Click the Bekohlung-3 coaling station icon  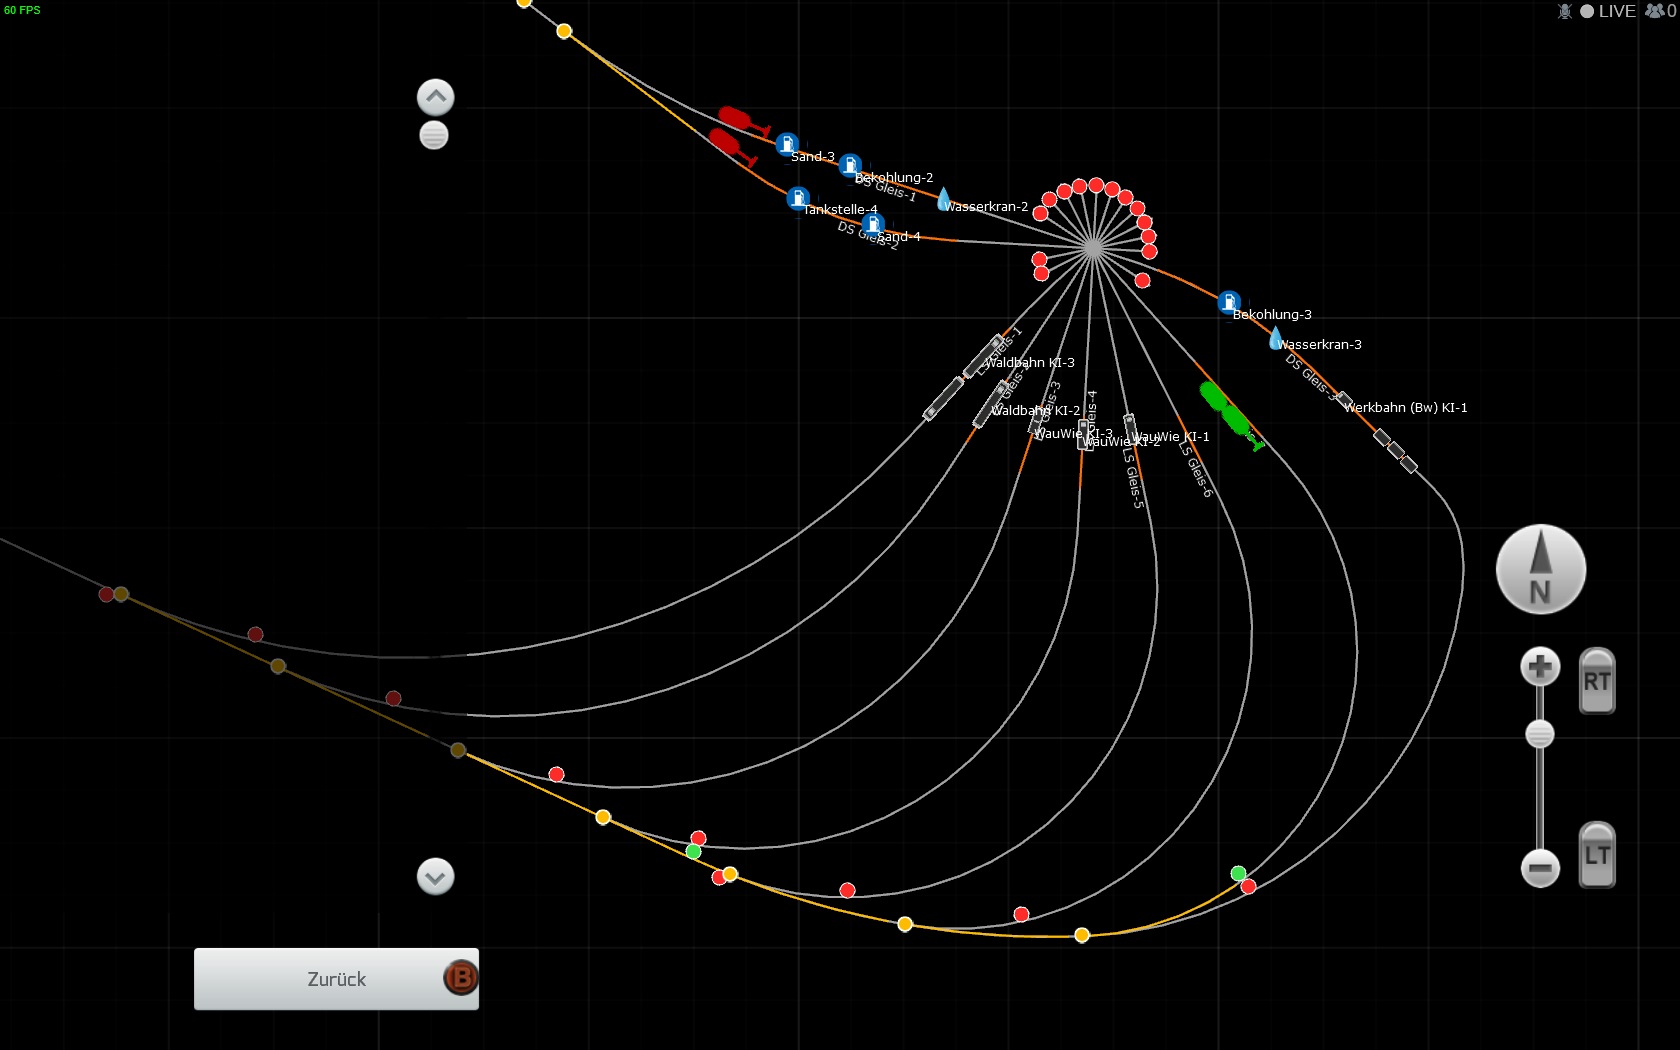pos(1229,301)
